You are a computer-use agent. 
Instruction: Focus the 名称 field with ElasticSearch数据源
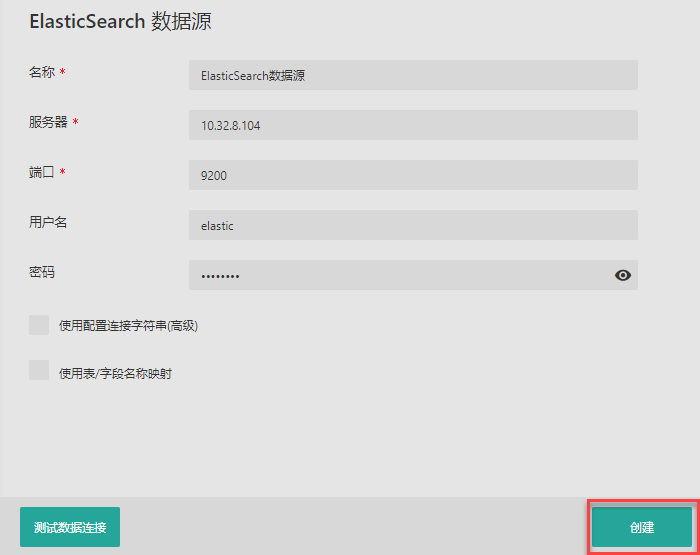(x=413, y=75)
